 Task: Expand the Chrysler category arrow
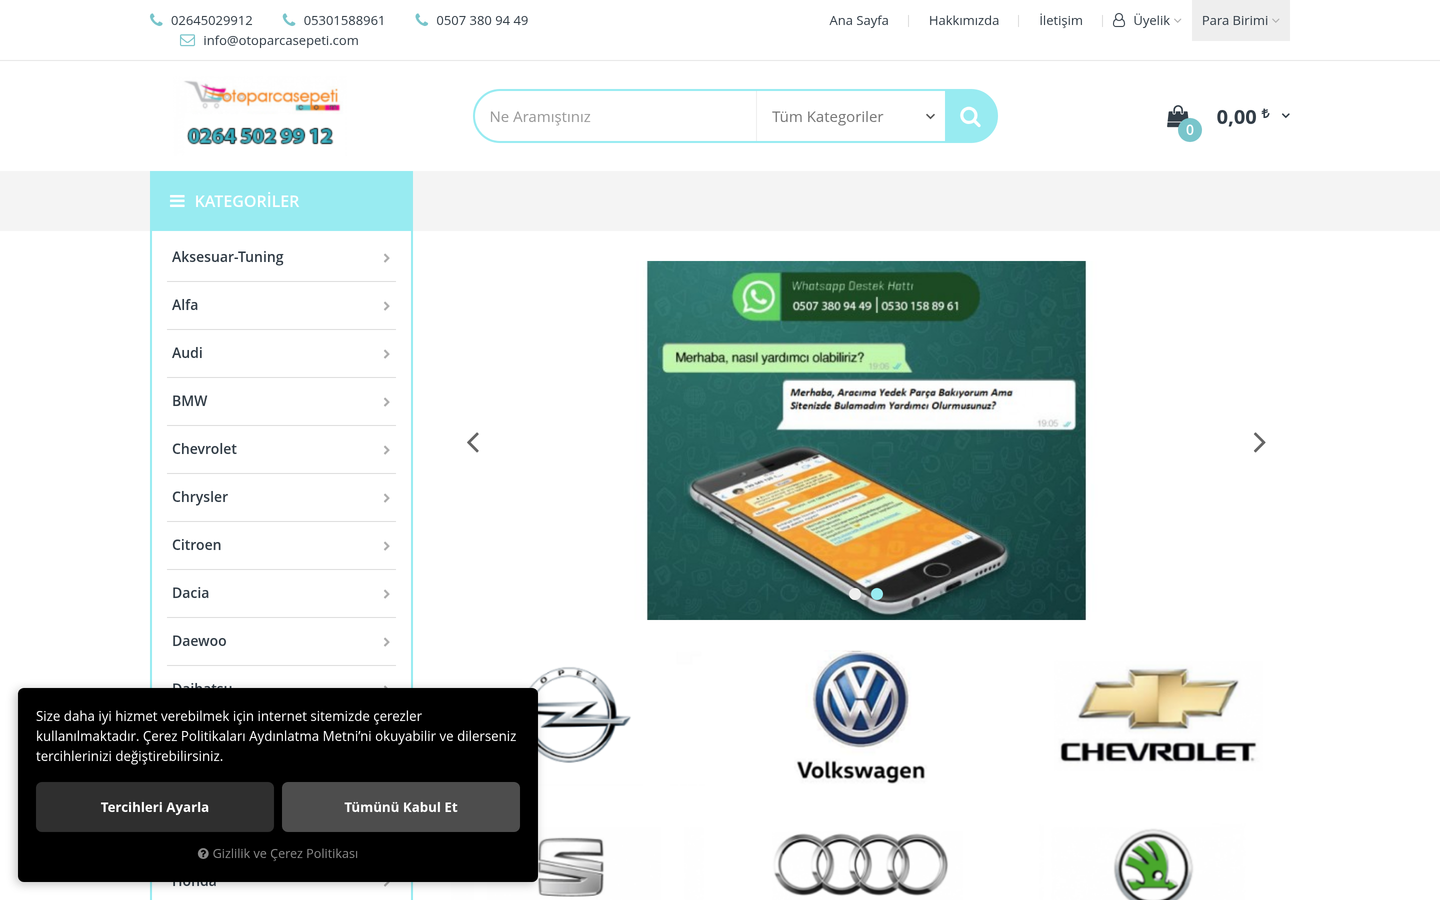(386, 498)
